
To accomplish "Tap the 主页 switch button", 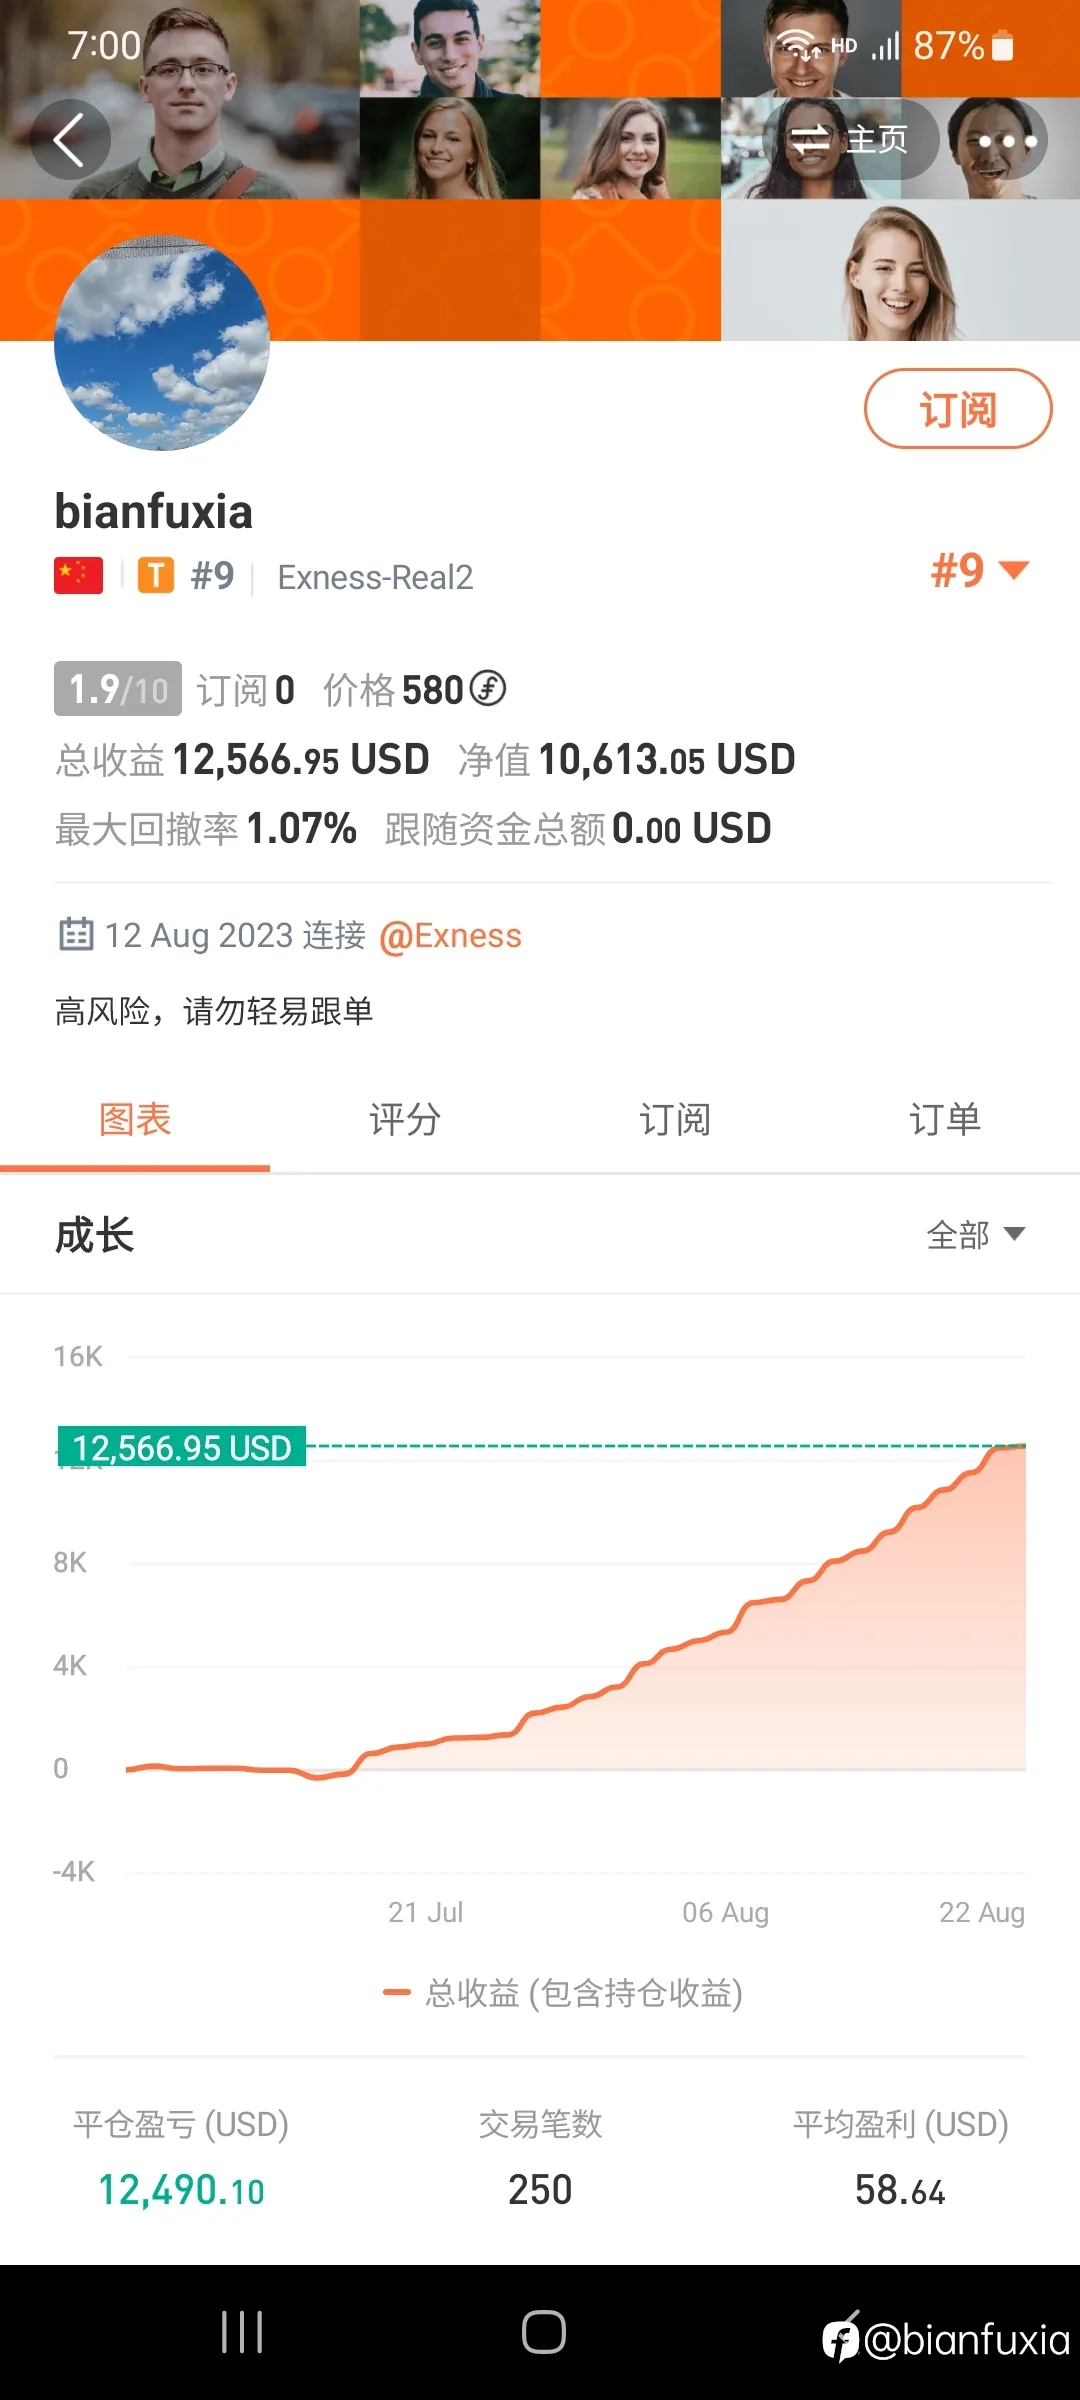I will (850, 140).
